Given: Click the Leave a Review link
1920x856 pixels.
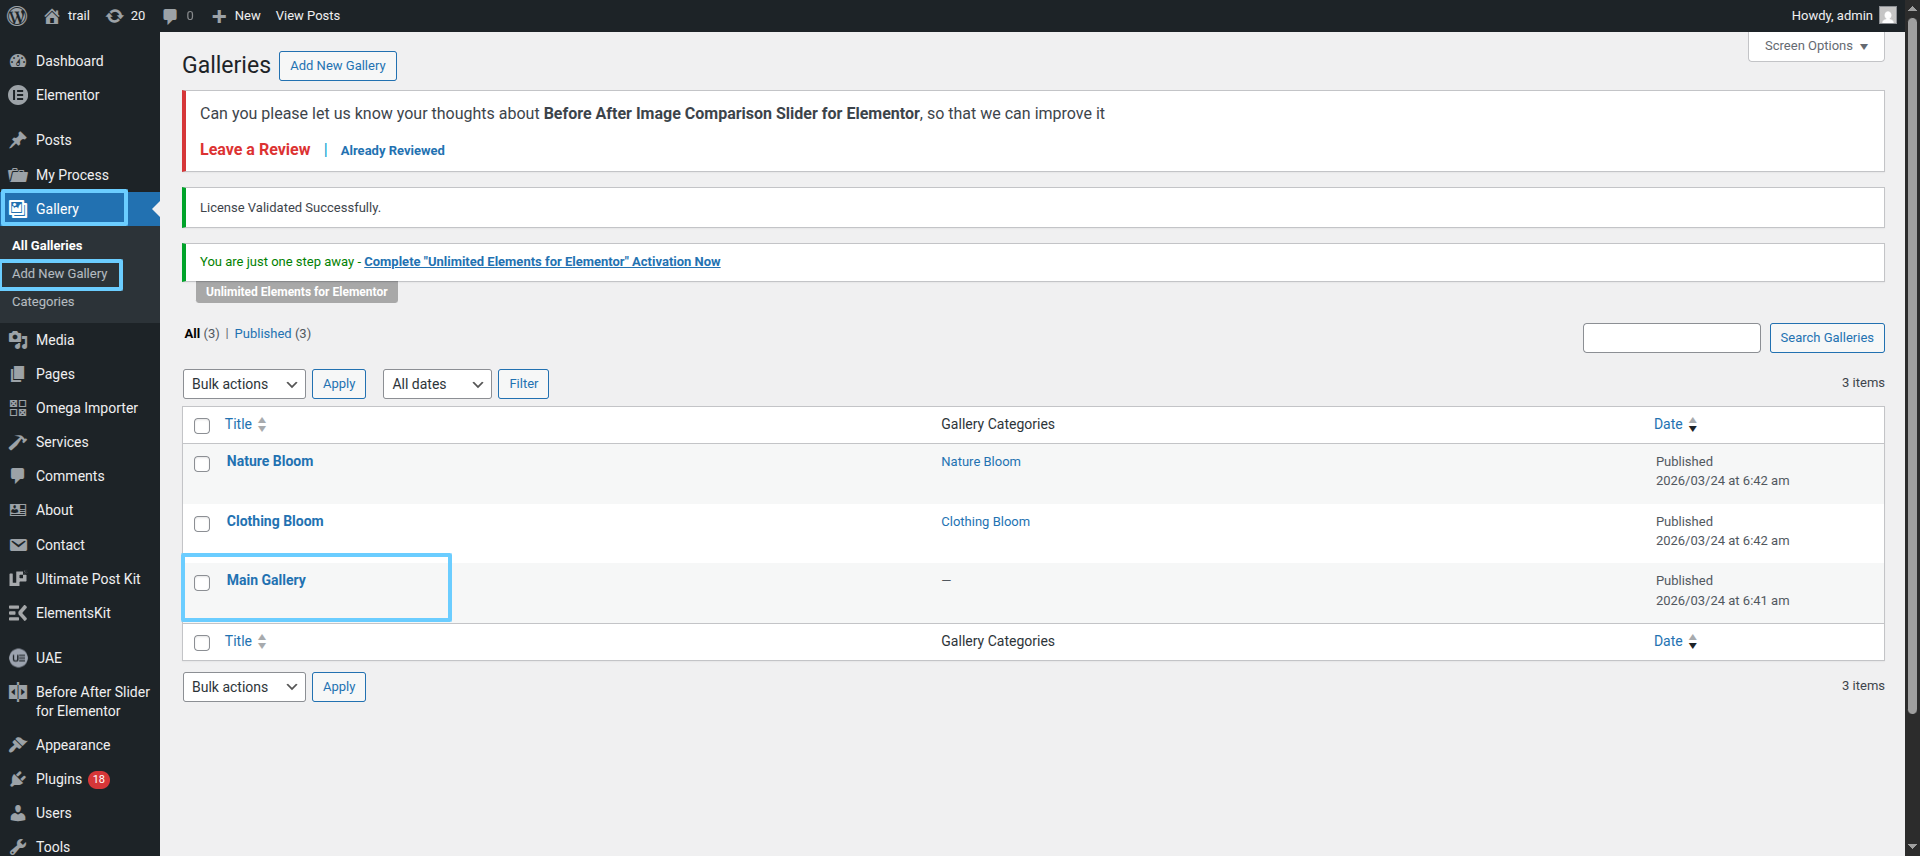Looking at the screenshot, I should [x=255, y=150].
